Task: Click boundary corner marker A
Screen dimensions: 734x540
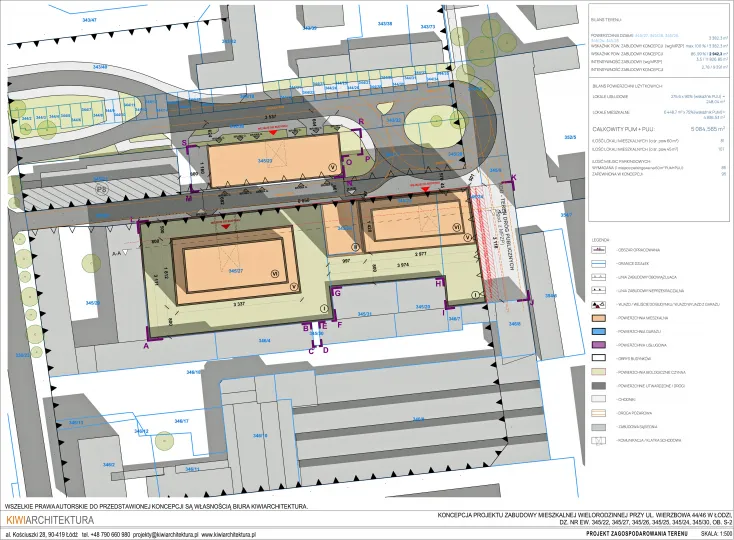Action: [x=147, y=345]
